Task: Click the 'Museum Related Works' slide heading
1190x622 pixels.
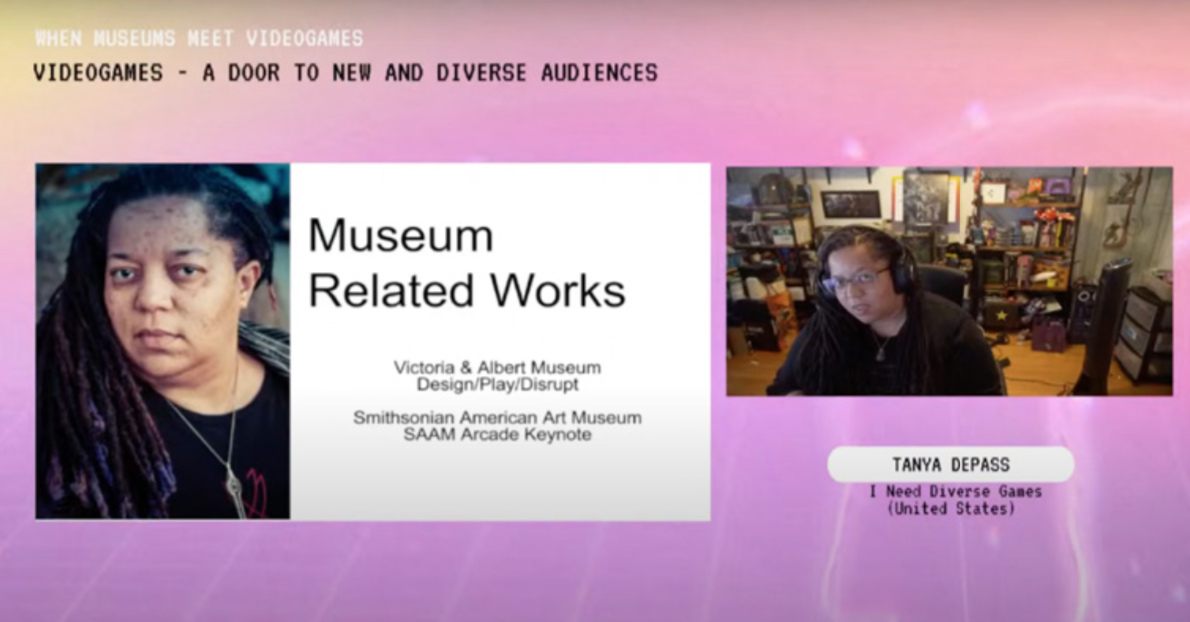Action: [467, 262]
